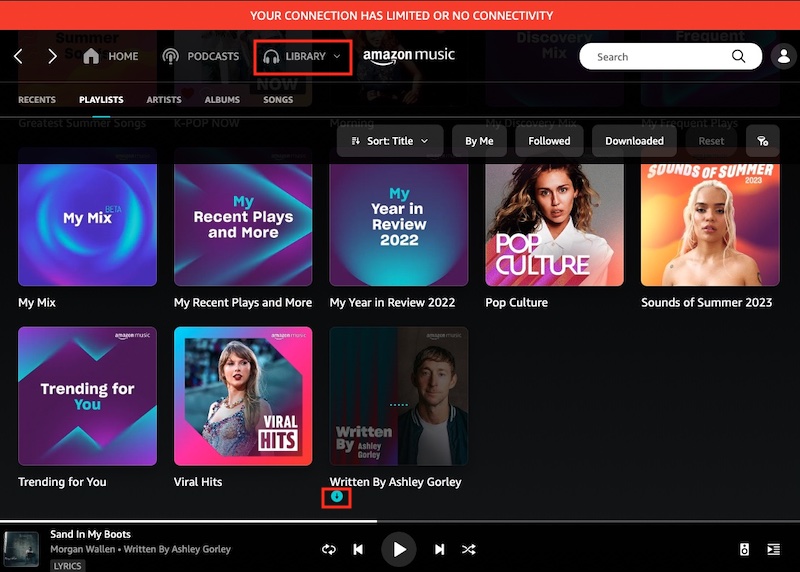Skip to the next track
The height and width of the screenshot is (572, 800).
439,549
